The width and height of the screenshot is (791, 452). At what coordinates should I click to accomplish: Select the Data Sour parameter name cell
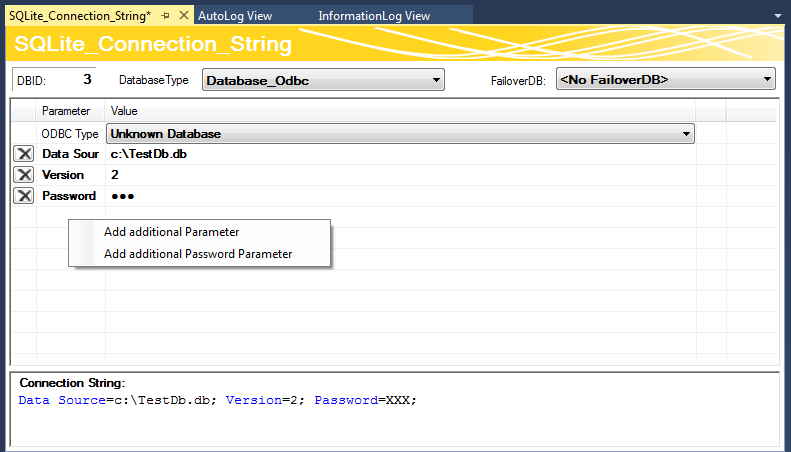71,154
